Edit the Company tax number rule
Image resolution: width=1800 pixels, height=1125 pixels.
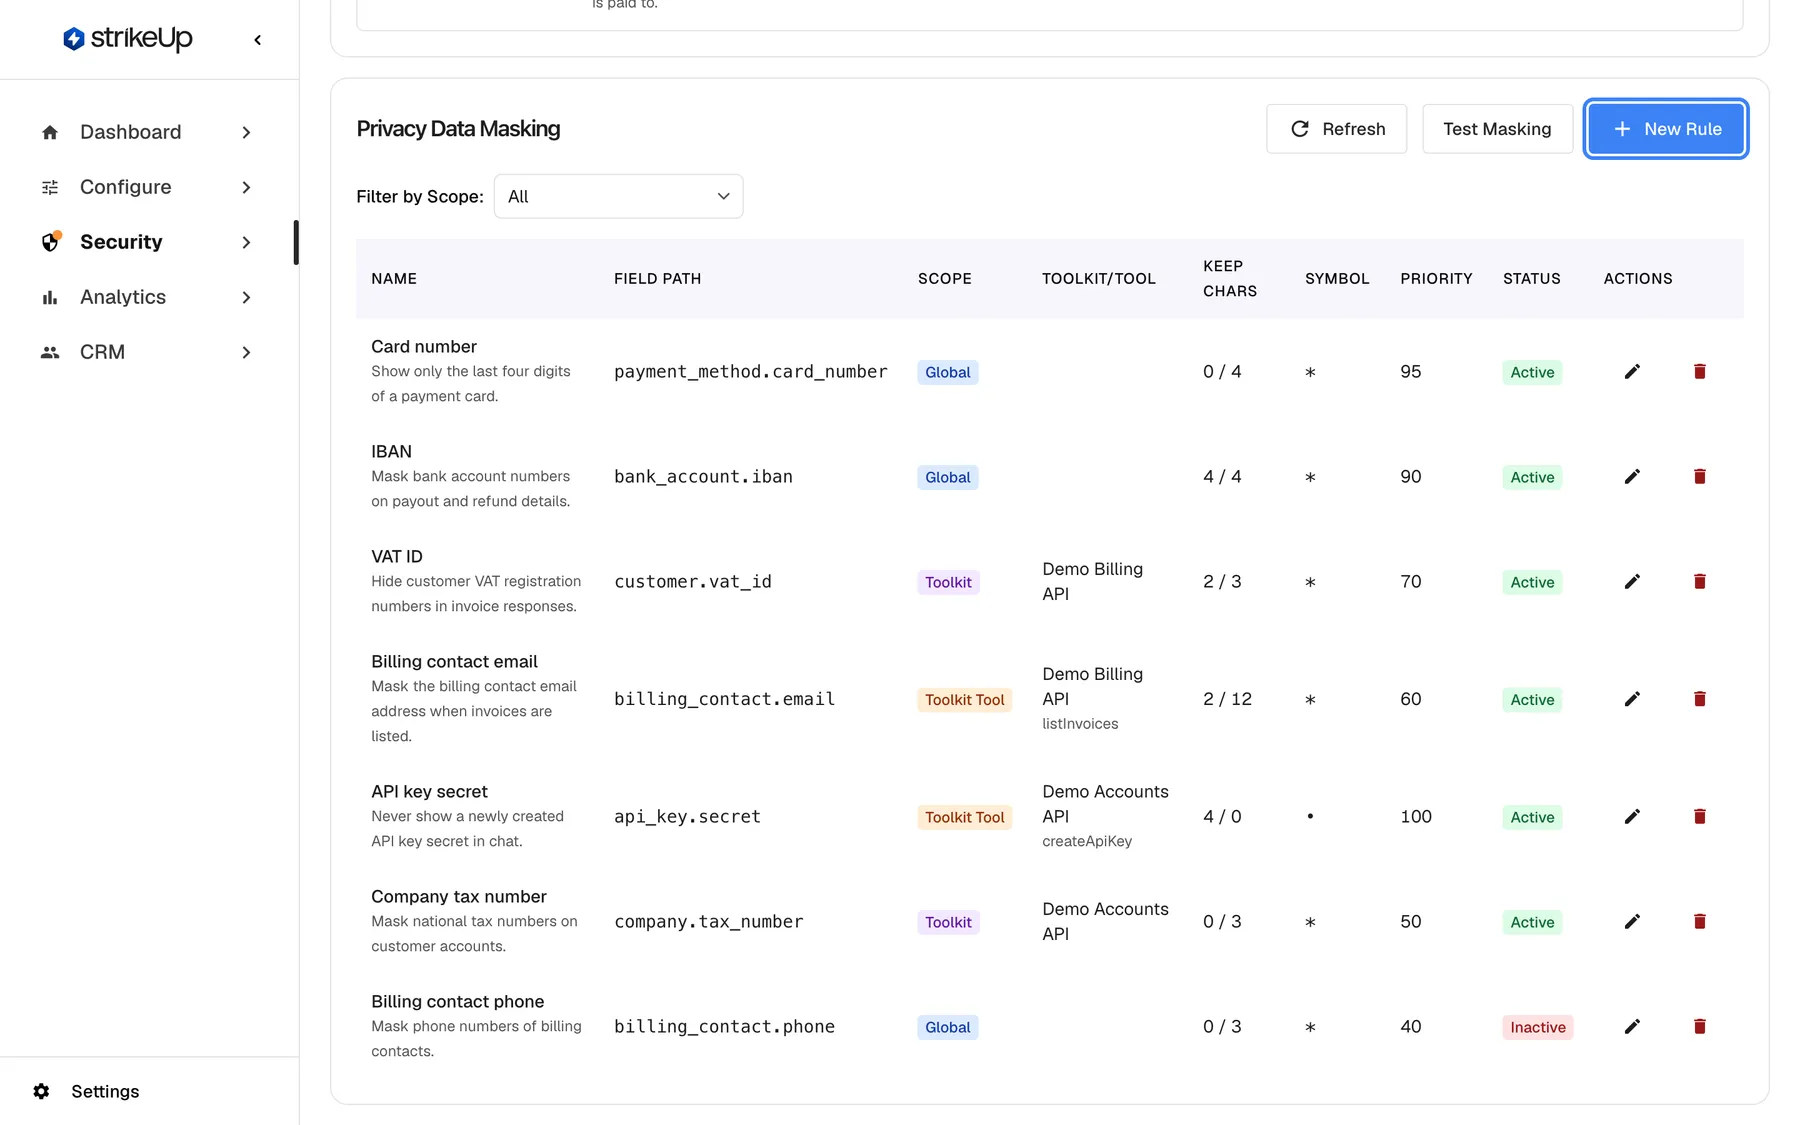click(x=1632, y=922)
